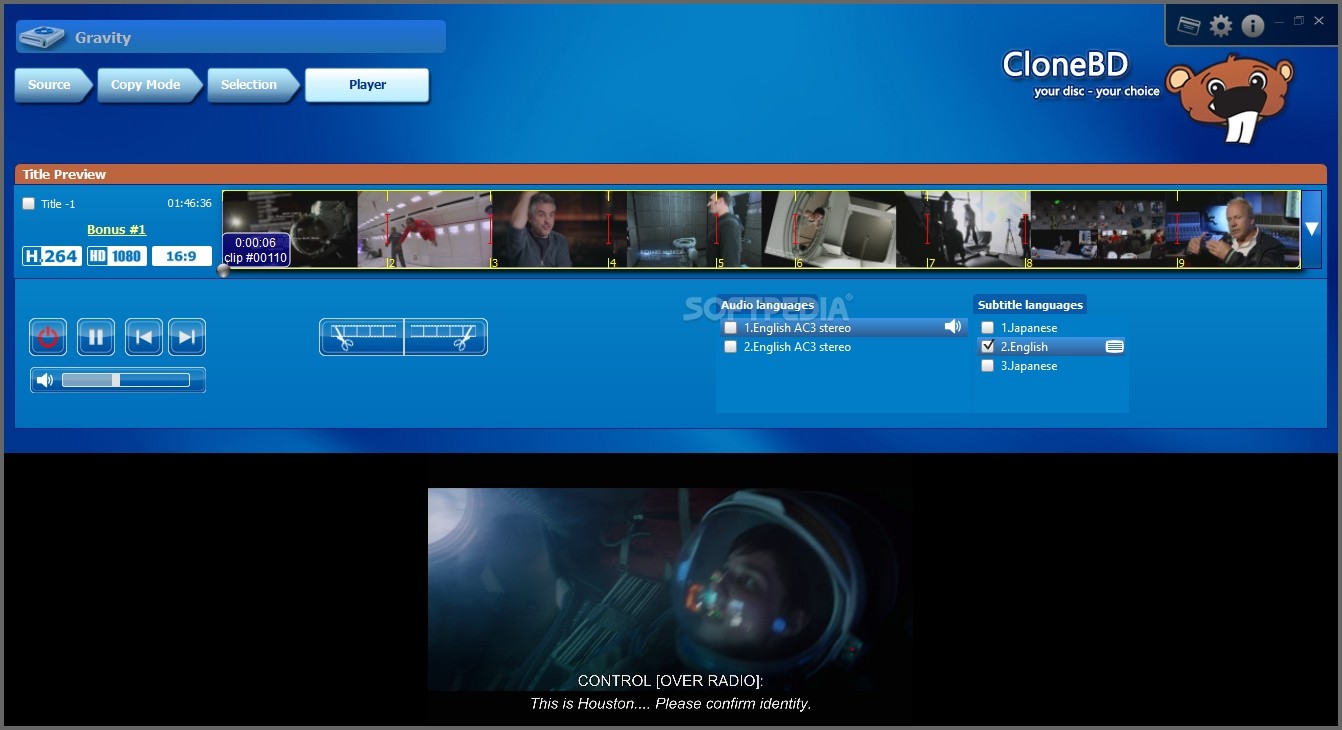Viewport: 1342px width, 730px height.
Task: Click the stop (power) playback button
Action: point(47,337)
